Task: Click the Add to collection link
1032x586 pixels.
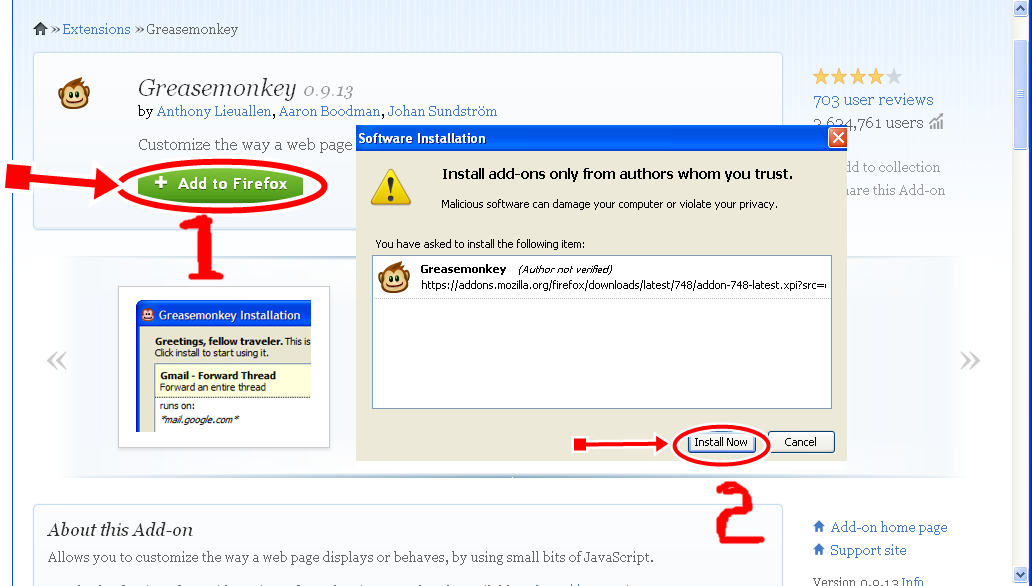Action: (893, 167)
